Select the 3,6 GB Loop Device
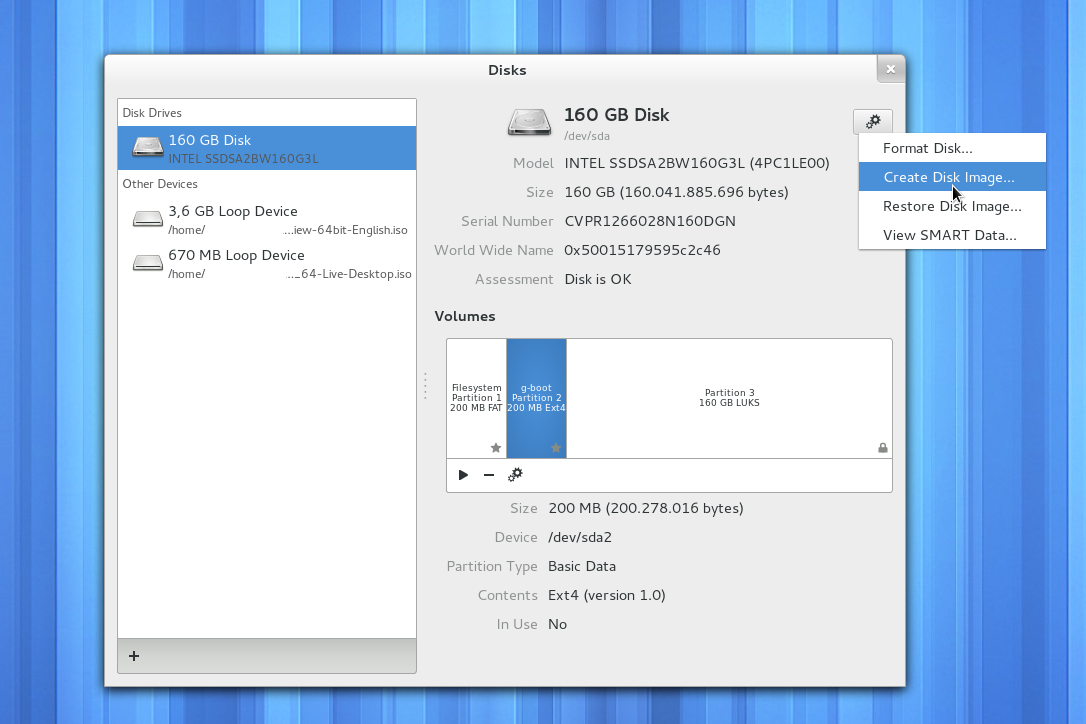The height and width of the screenshot is (724, 1086). pos(267,220)
